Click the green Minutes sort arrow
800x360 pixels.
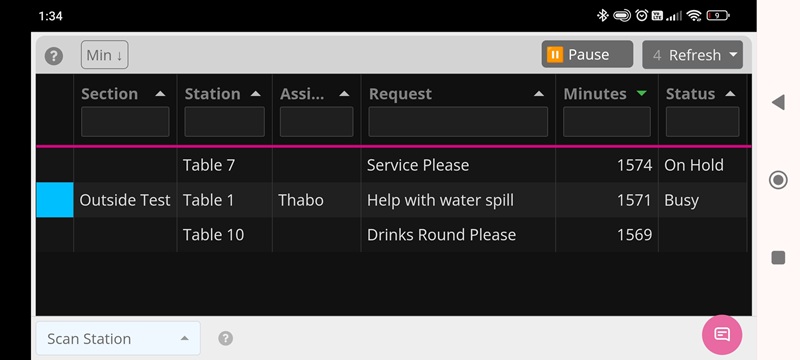[642, 93]
